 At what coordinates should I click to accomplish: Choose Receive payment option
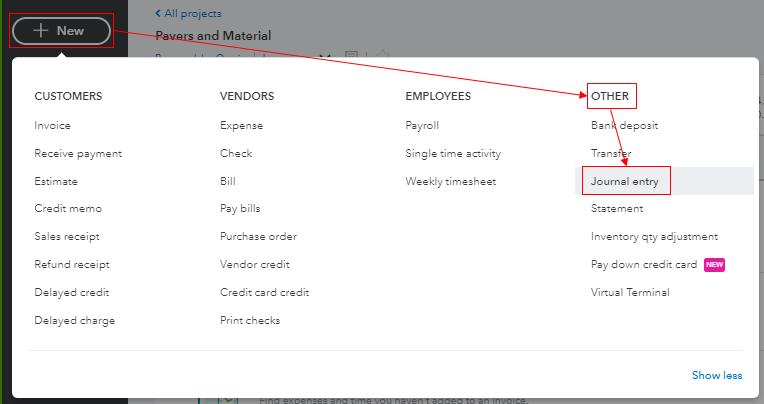point(78,154)
